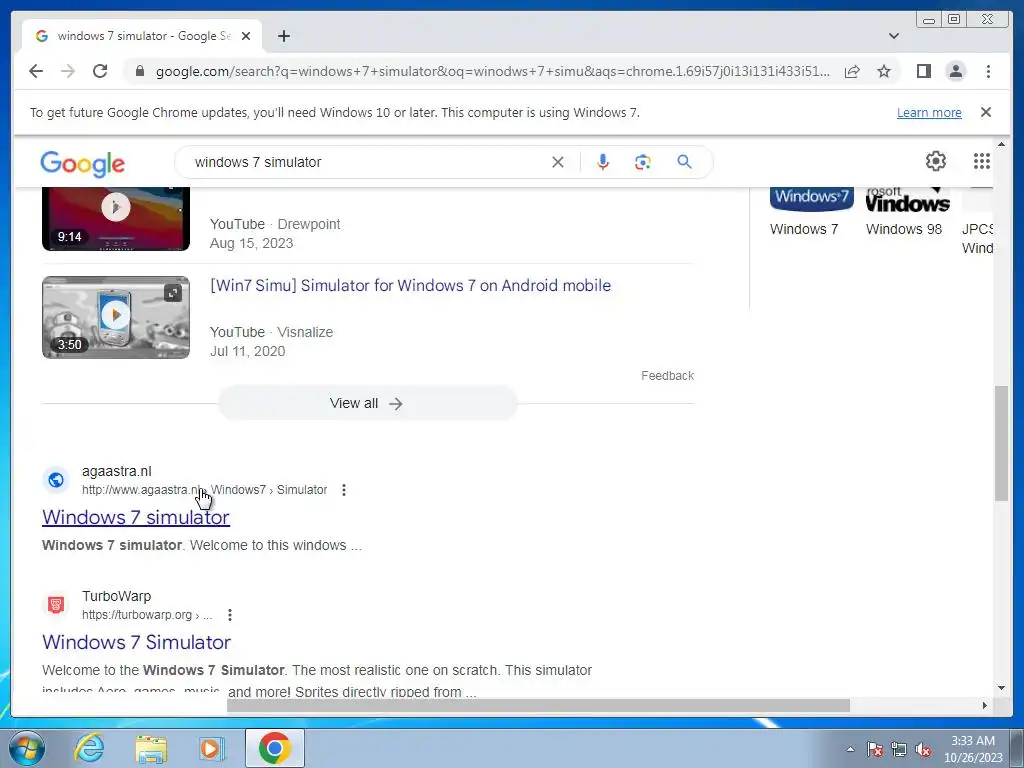Open the network tray icon
Image resolution: width=1024 pixels, height=768 pixels.
pos(899,749)
